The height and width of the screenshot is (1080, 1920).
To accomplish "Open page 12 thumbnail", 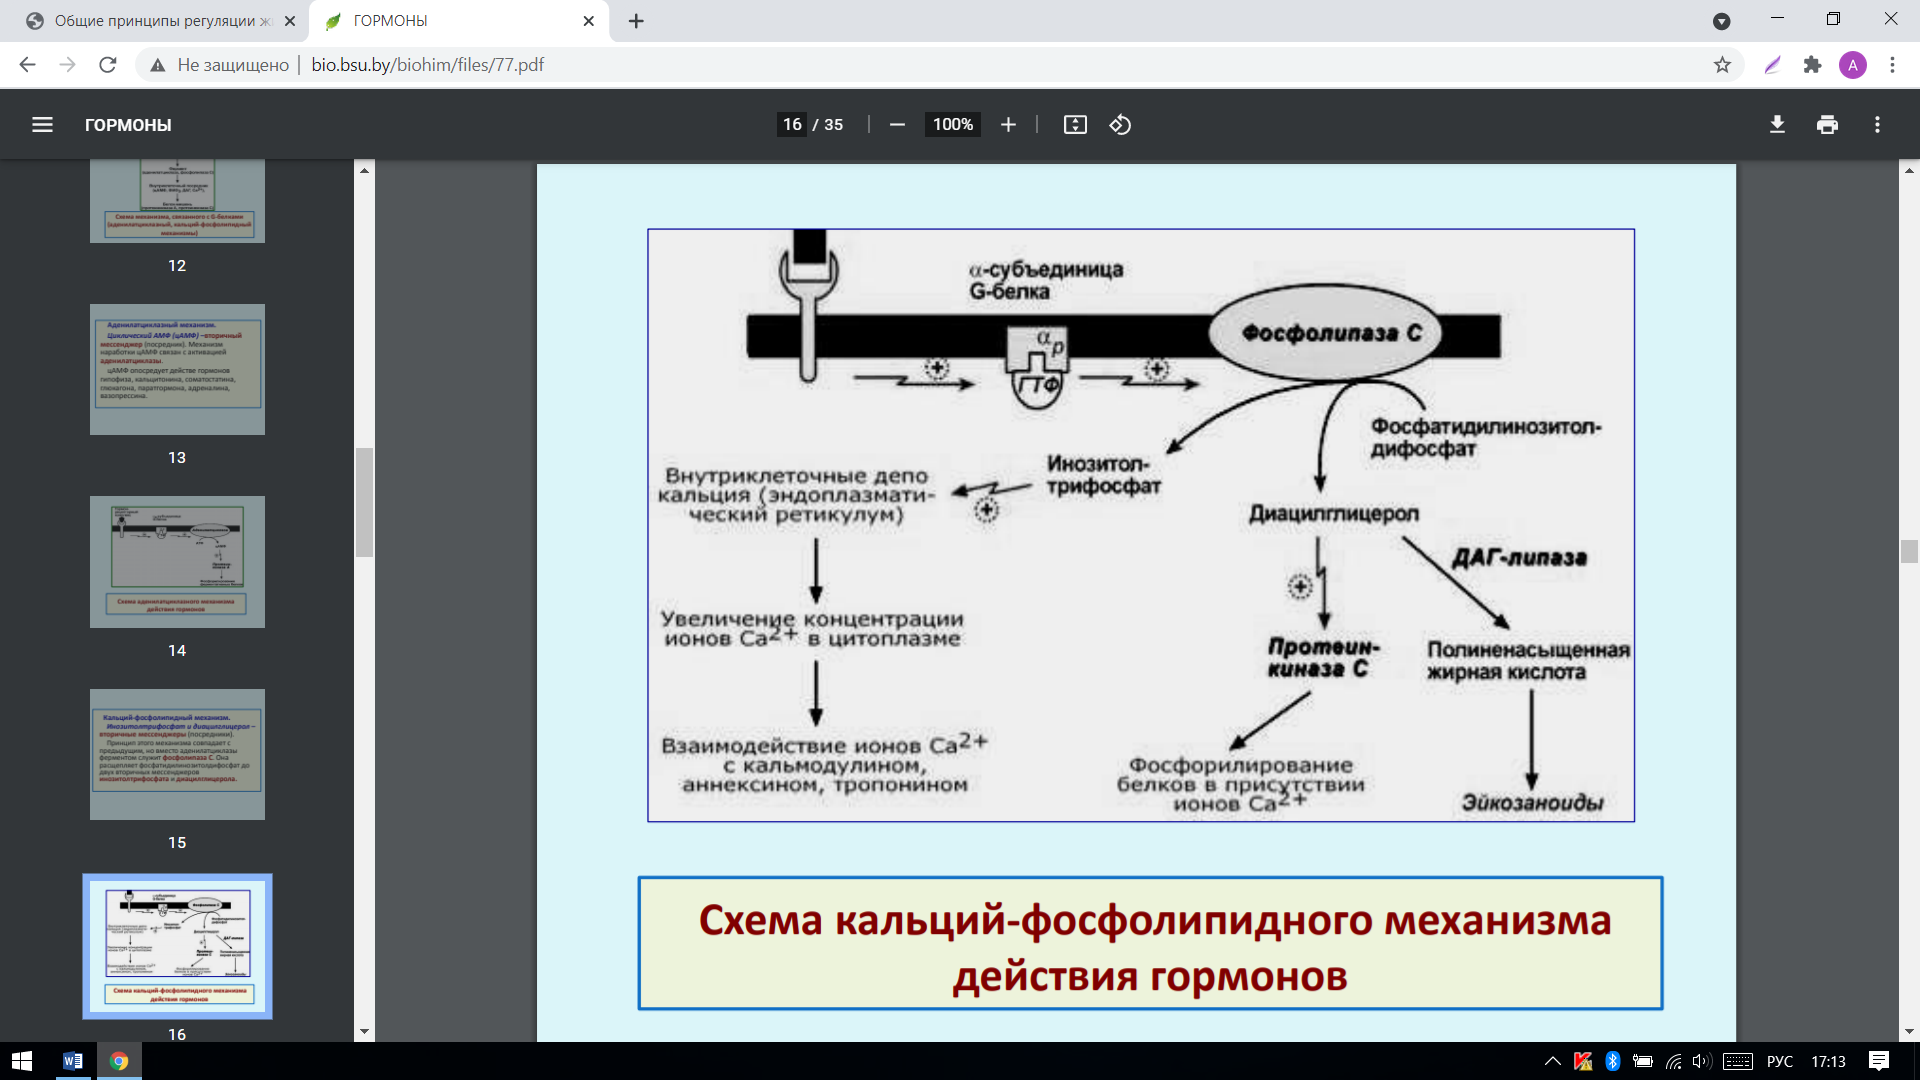I will pos(177,201).
